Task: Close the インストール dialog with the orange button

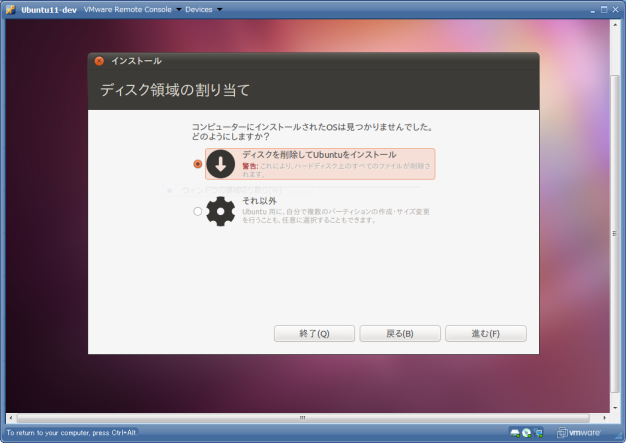Action: pos(99,61)
